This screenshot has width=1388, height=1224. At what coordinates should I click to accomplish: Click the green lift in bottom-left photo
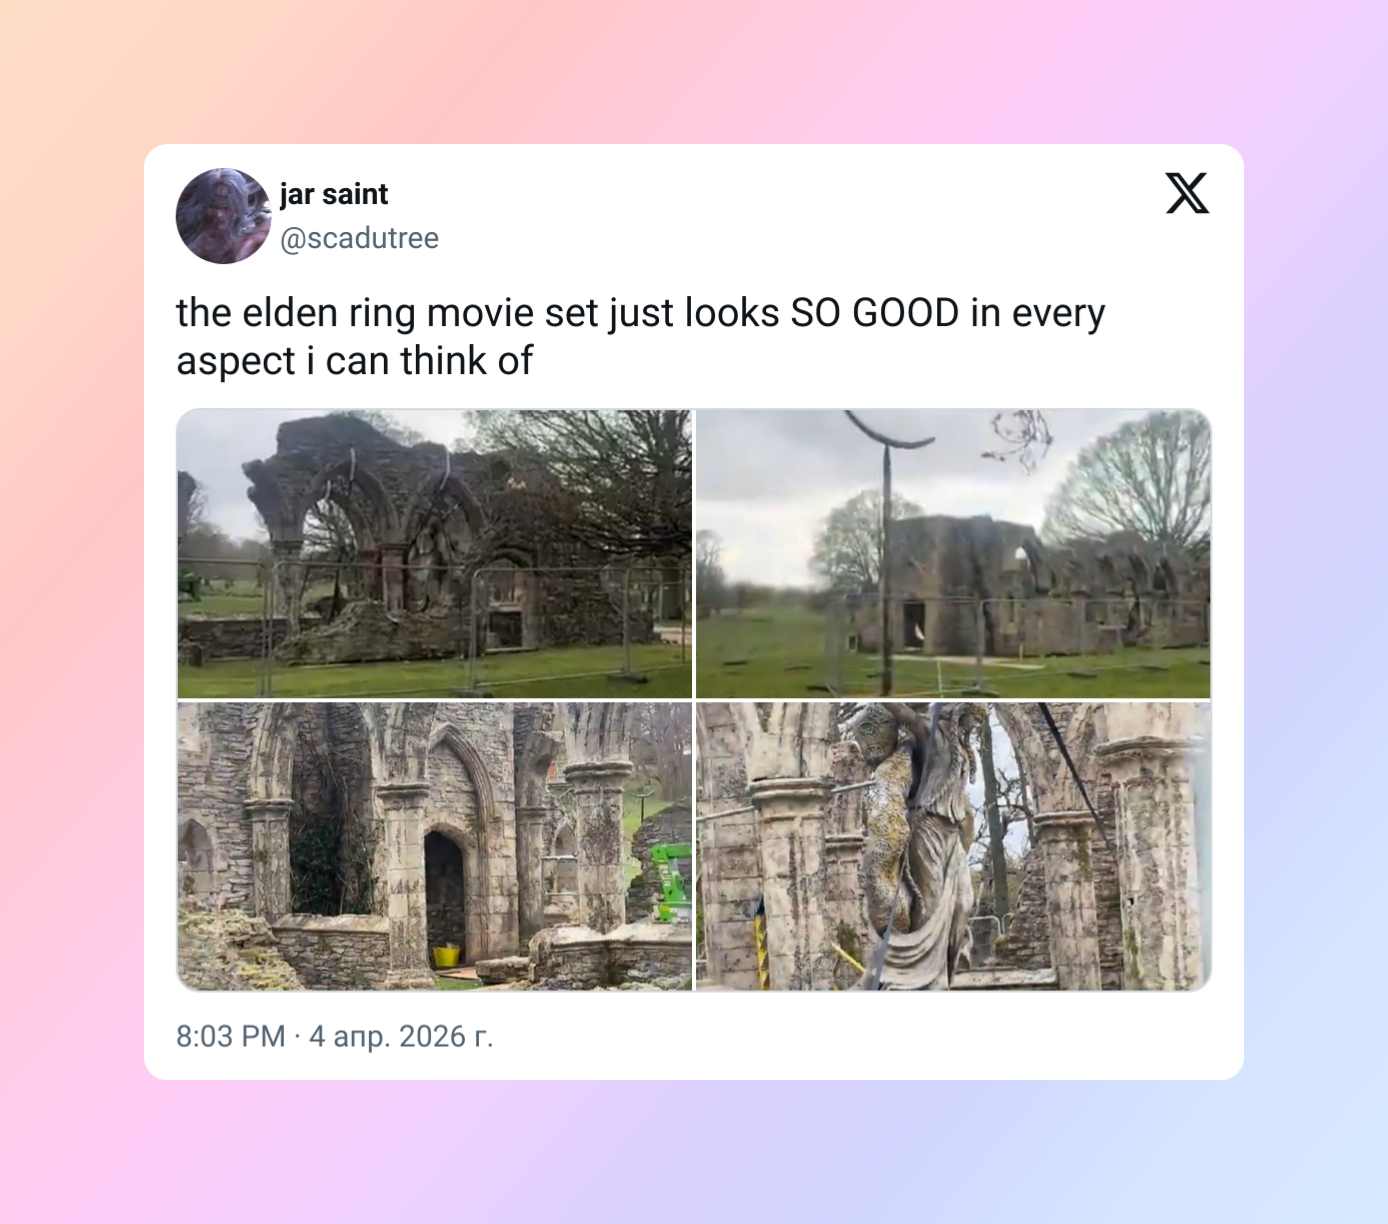pyautogui.click(x=672, y=880)
